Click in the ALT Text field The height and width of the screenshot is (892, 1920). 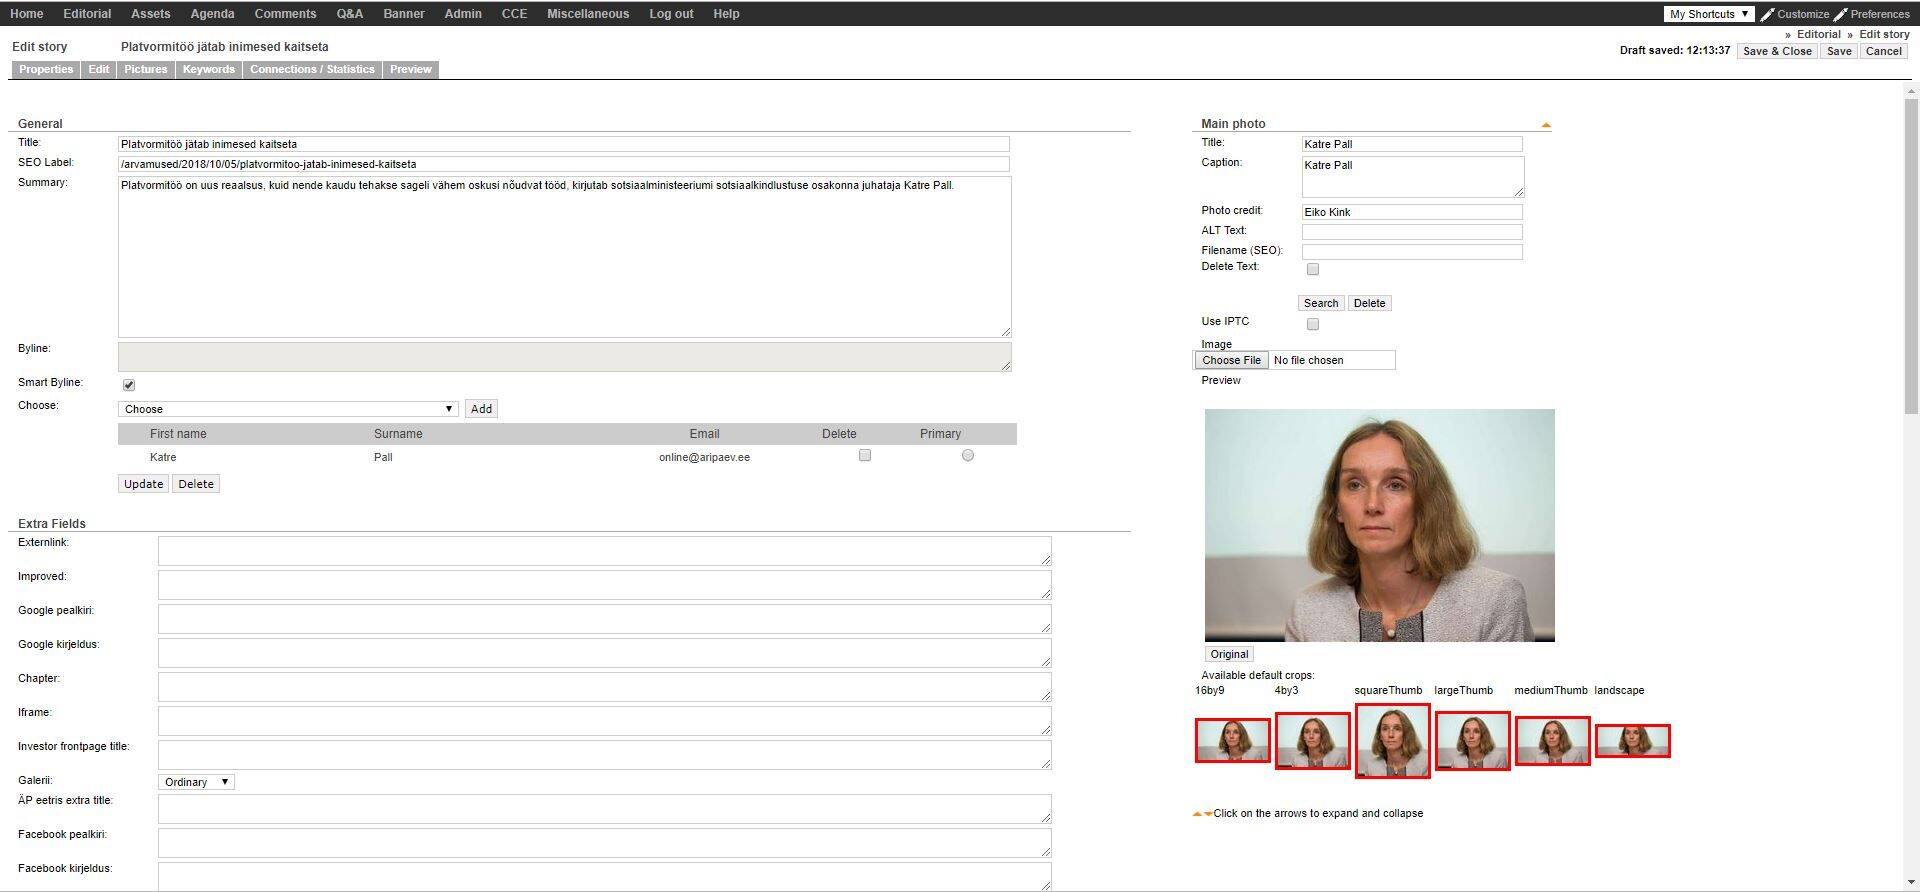tap(1411, 232)
